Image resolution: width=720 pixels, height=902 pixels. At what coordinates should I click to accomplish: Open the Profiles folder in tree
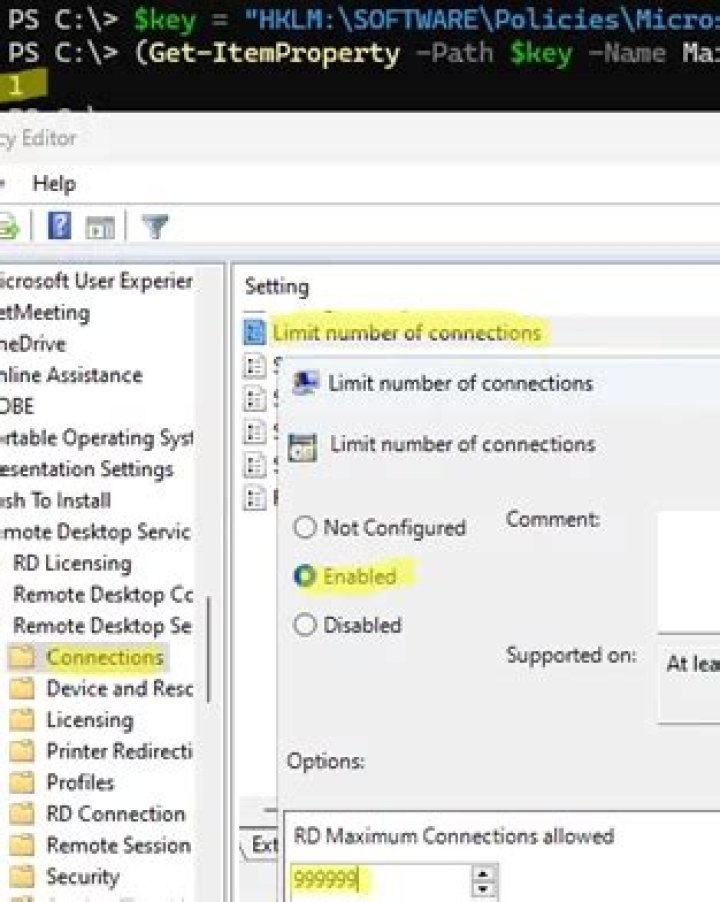pos(80,782)
